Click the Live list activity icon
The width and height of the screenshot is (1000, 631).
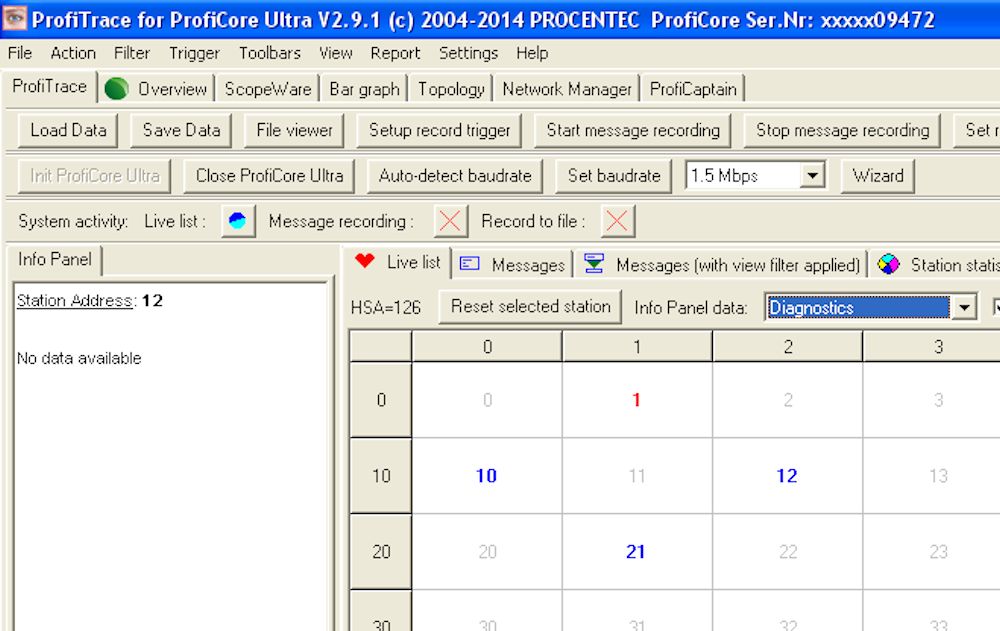(238, 221)
